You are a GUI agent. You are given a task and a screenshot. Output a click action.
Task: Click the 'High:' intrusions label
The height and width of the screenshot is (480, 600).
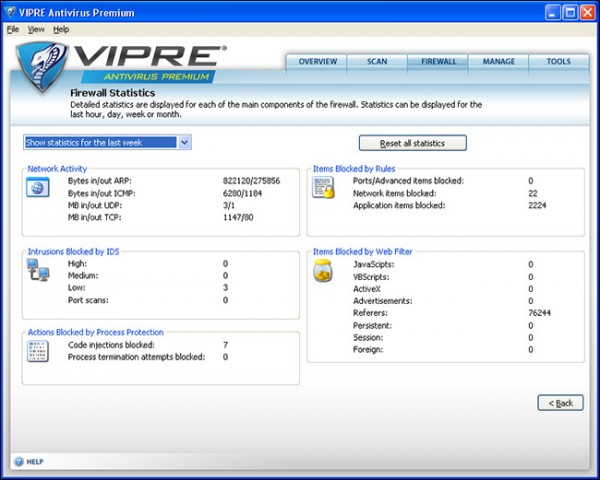(77, 263)
